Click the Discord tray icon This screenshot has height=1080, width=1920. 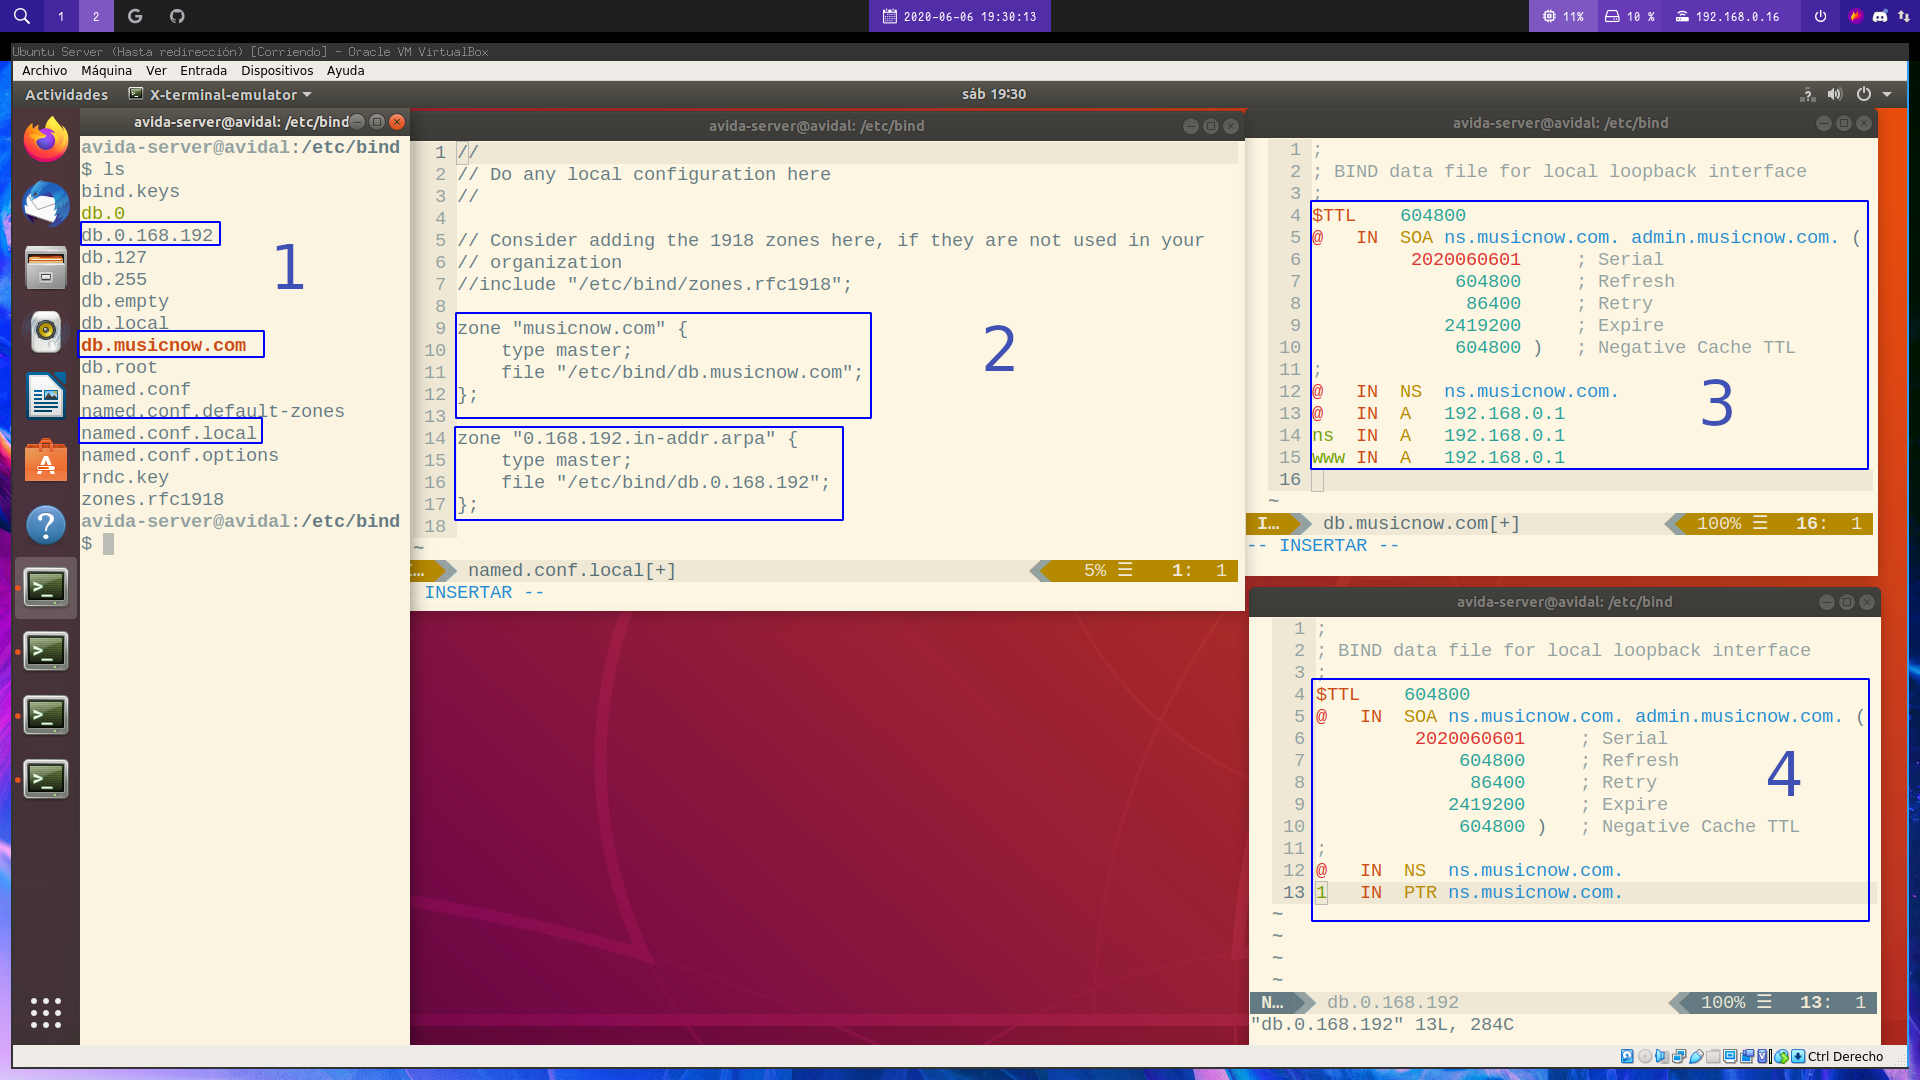[x=1879, y=16]
